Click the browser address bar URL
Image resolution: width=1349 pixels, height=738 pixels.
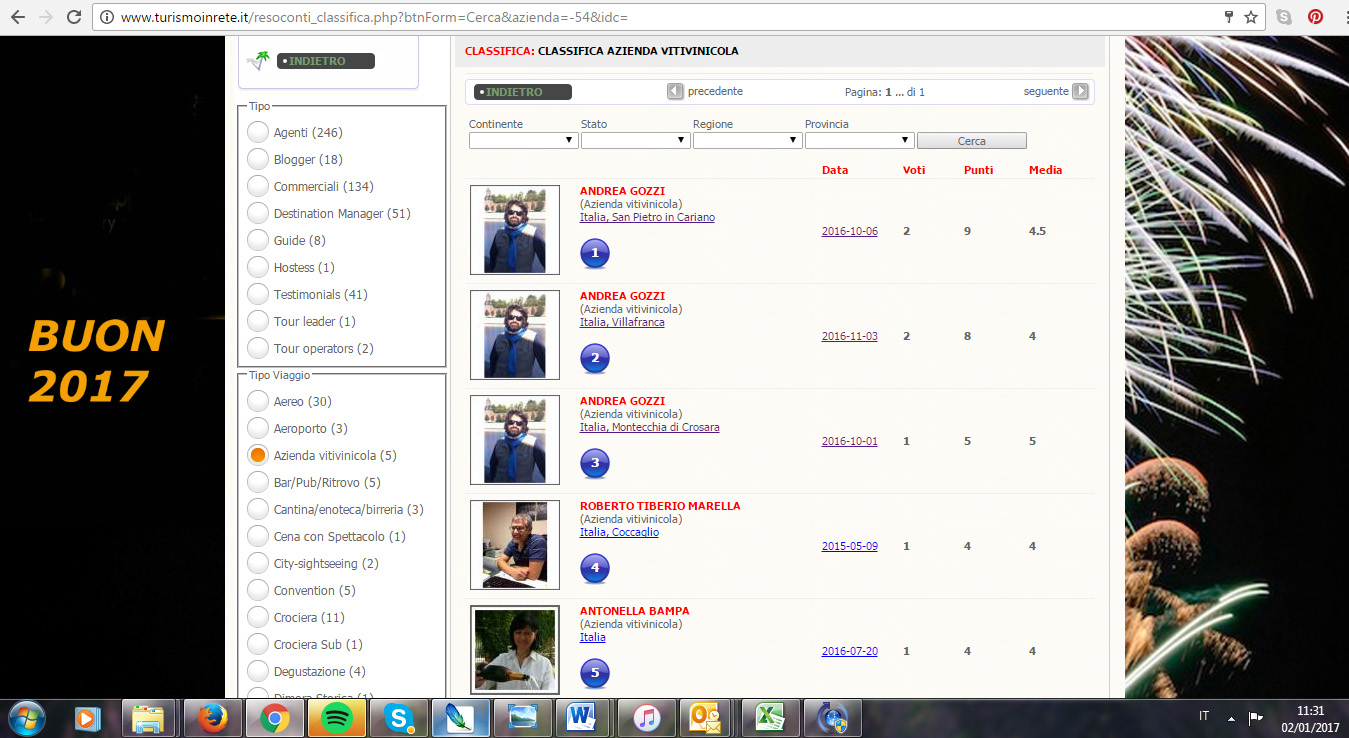(x=374, y=17)
